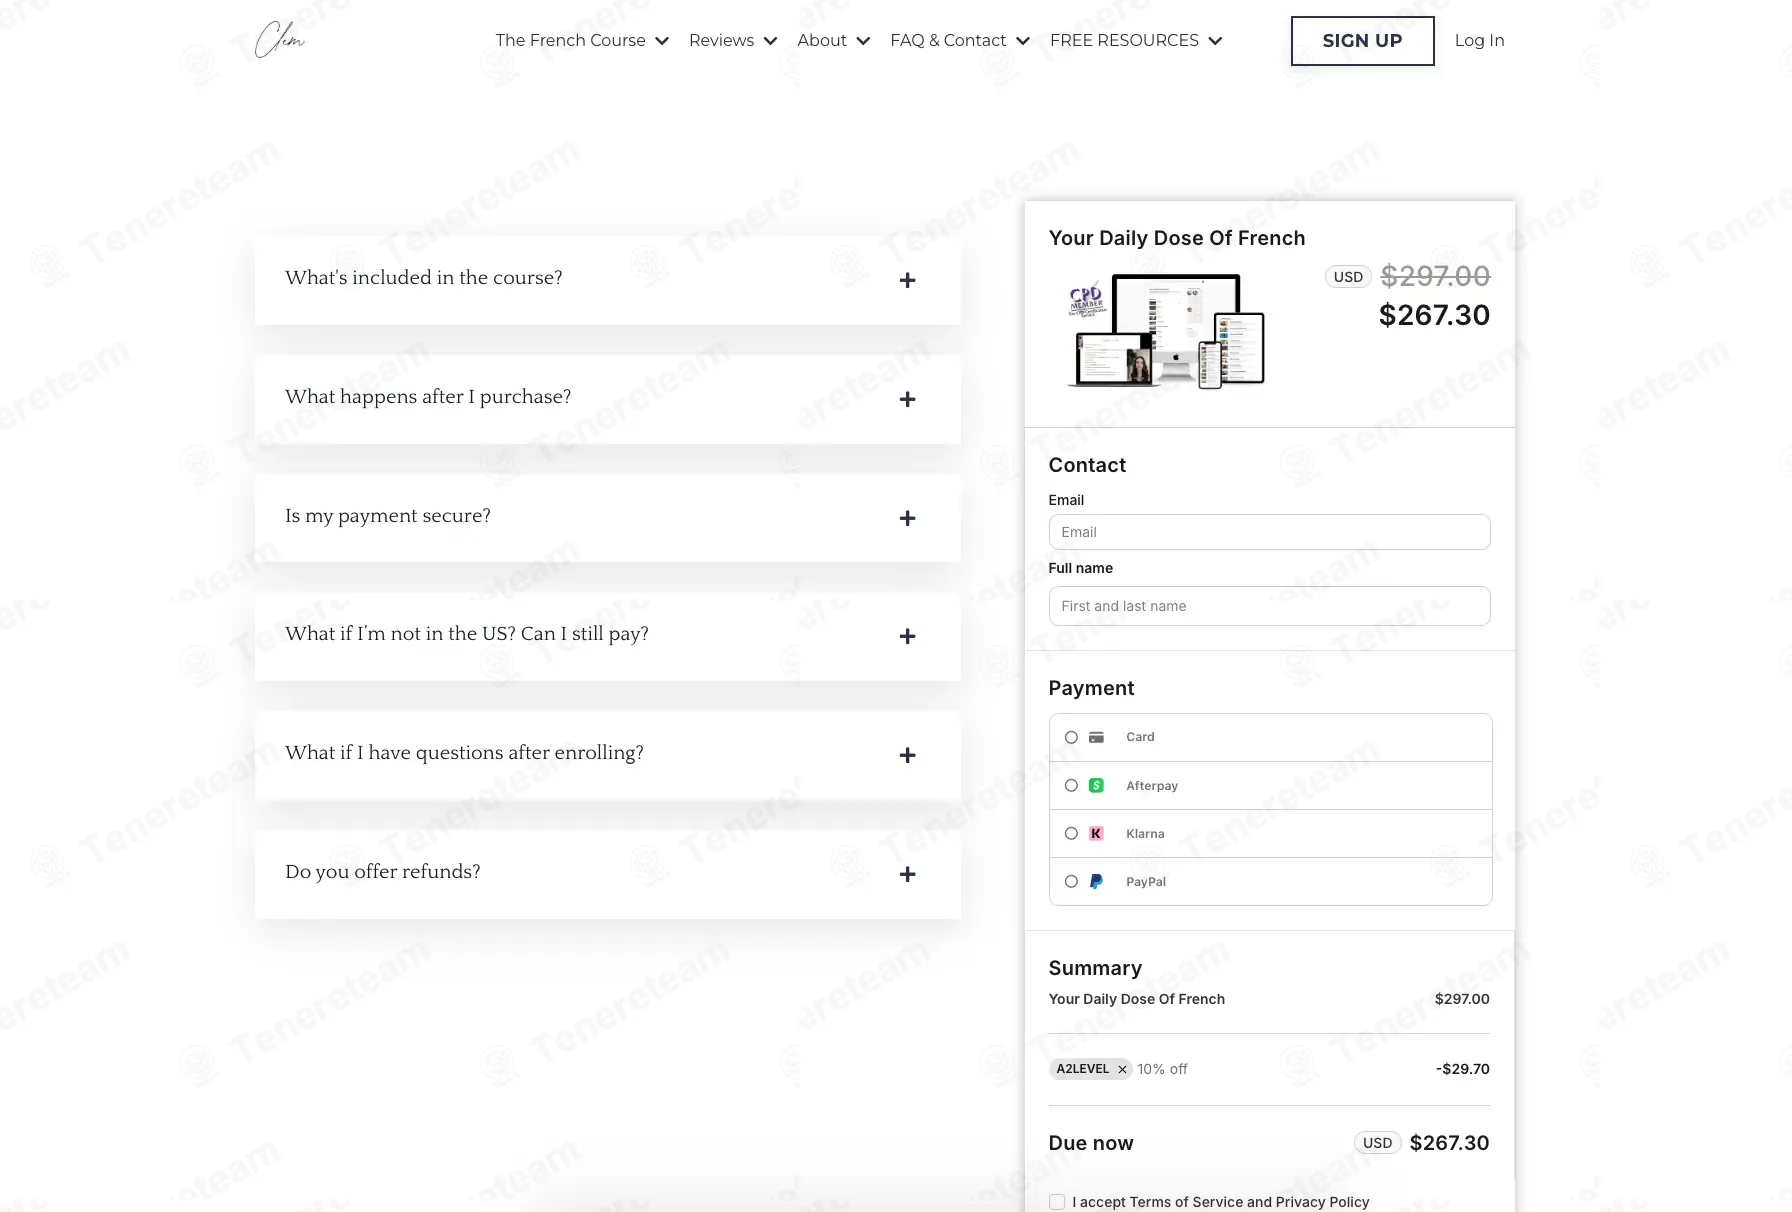Click the Clem signature logo
Image resolution: width=1792 pixels, height=1212 pixels.
279,40
